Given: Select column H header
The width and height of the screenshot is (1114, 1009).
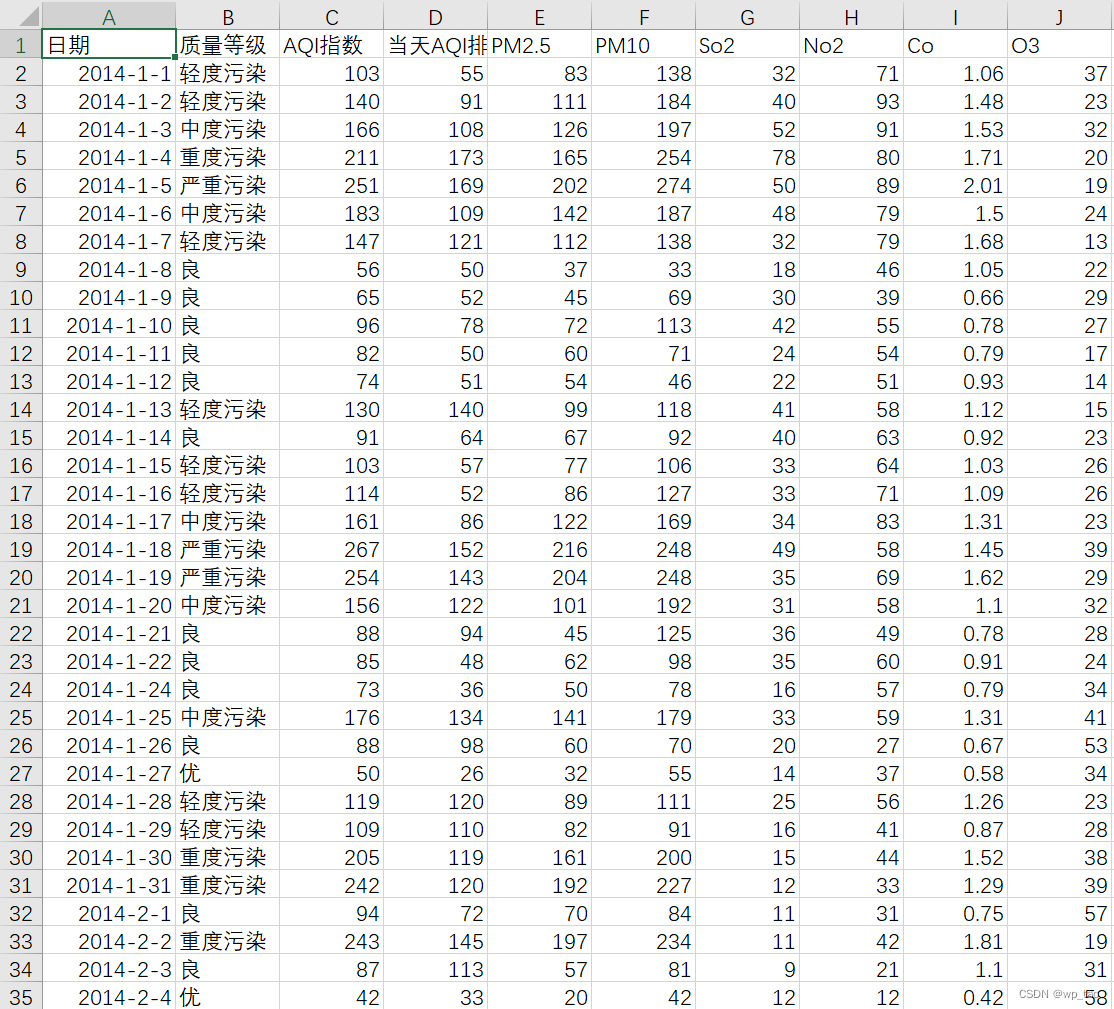Looking at the screenshot, I should click(851, 16).
